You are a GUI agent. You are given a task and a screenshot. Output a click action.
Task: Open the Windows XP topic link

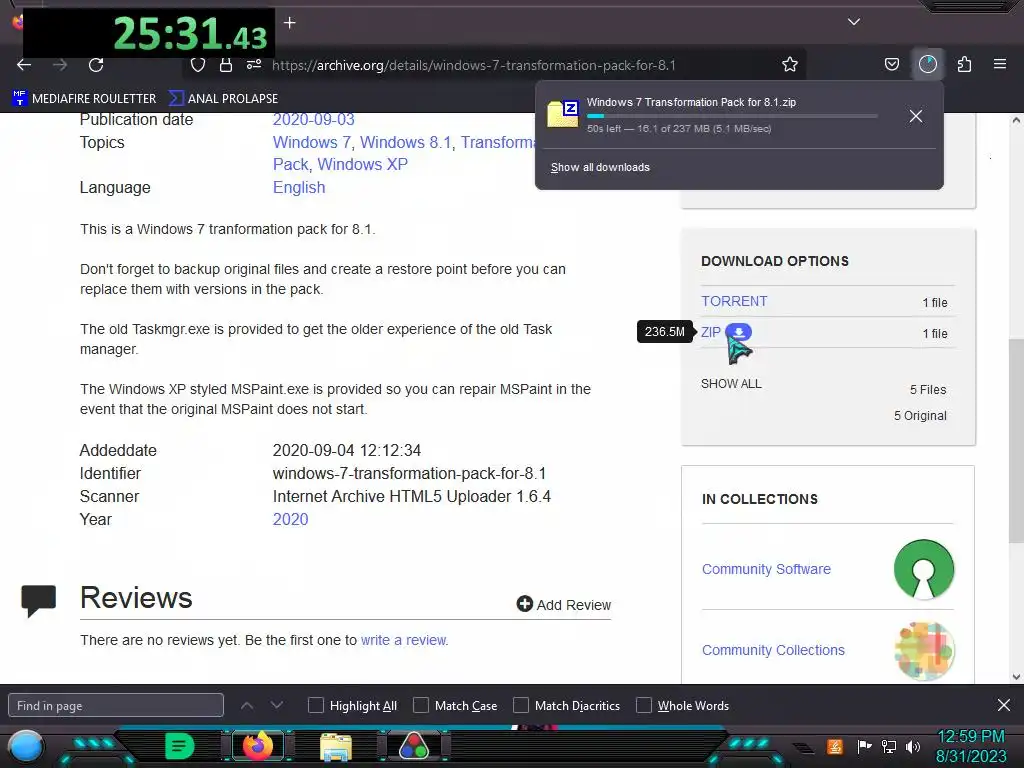(362, 165)
